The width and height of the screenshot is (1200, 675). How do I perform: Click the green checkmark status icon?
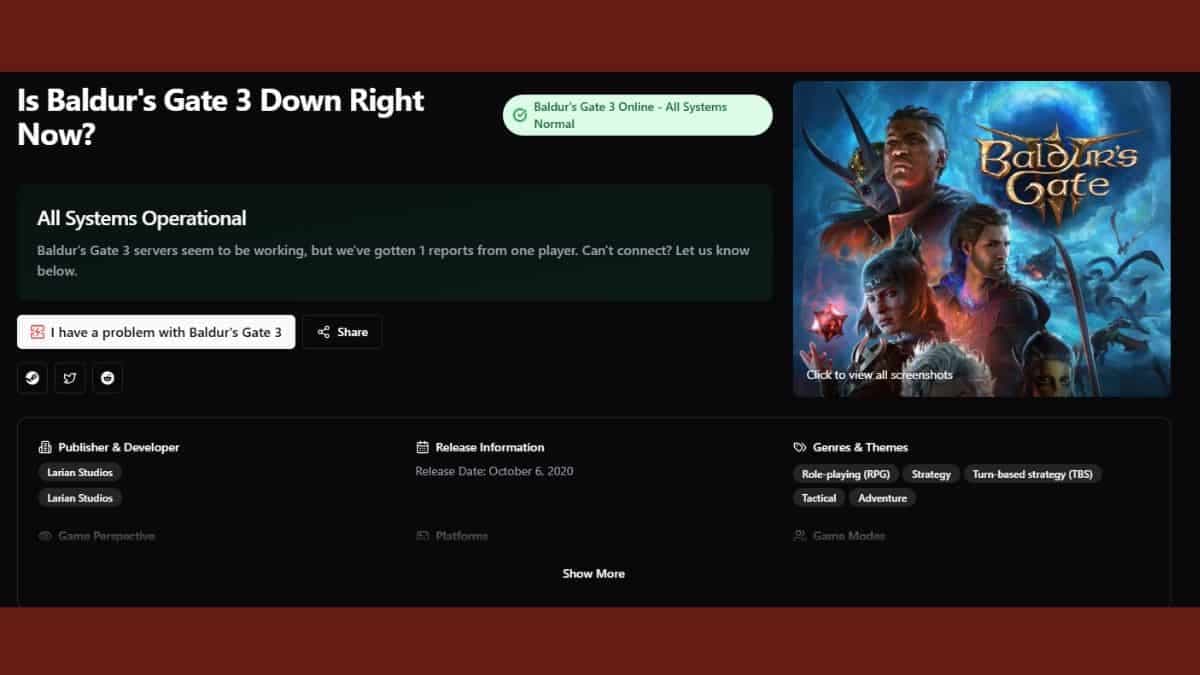pyautogui.click(x=519, y=115)
